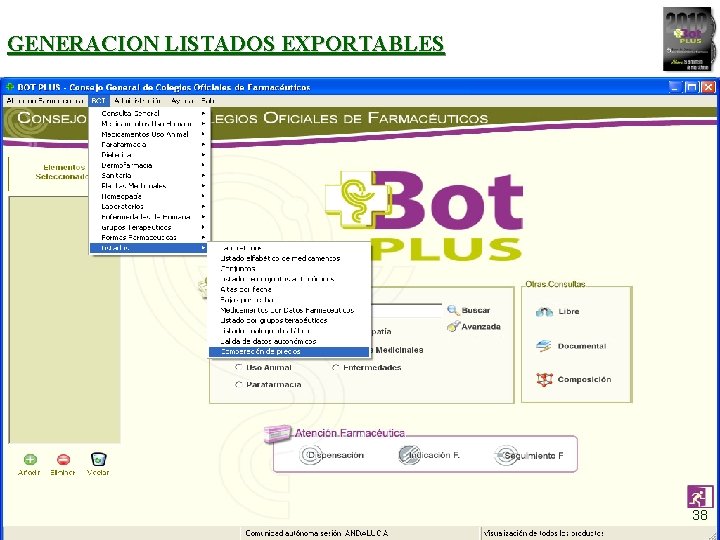
Task: Maximize the BOT PLUS window
Action: pyautogui.click(x=692, y=87)
